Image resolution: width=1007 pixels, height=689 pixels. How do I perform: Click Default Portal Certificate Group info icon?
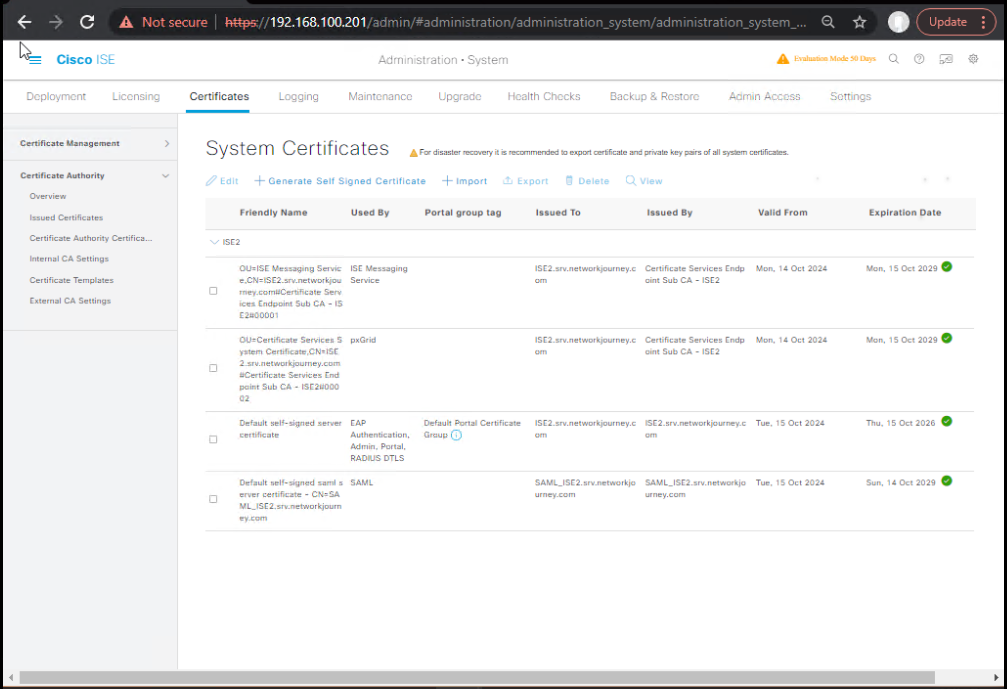456,435
